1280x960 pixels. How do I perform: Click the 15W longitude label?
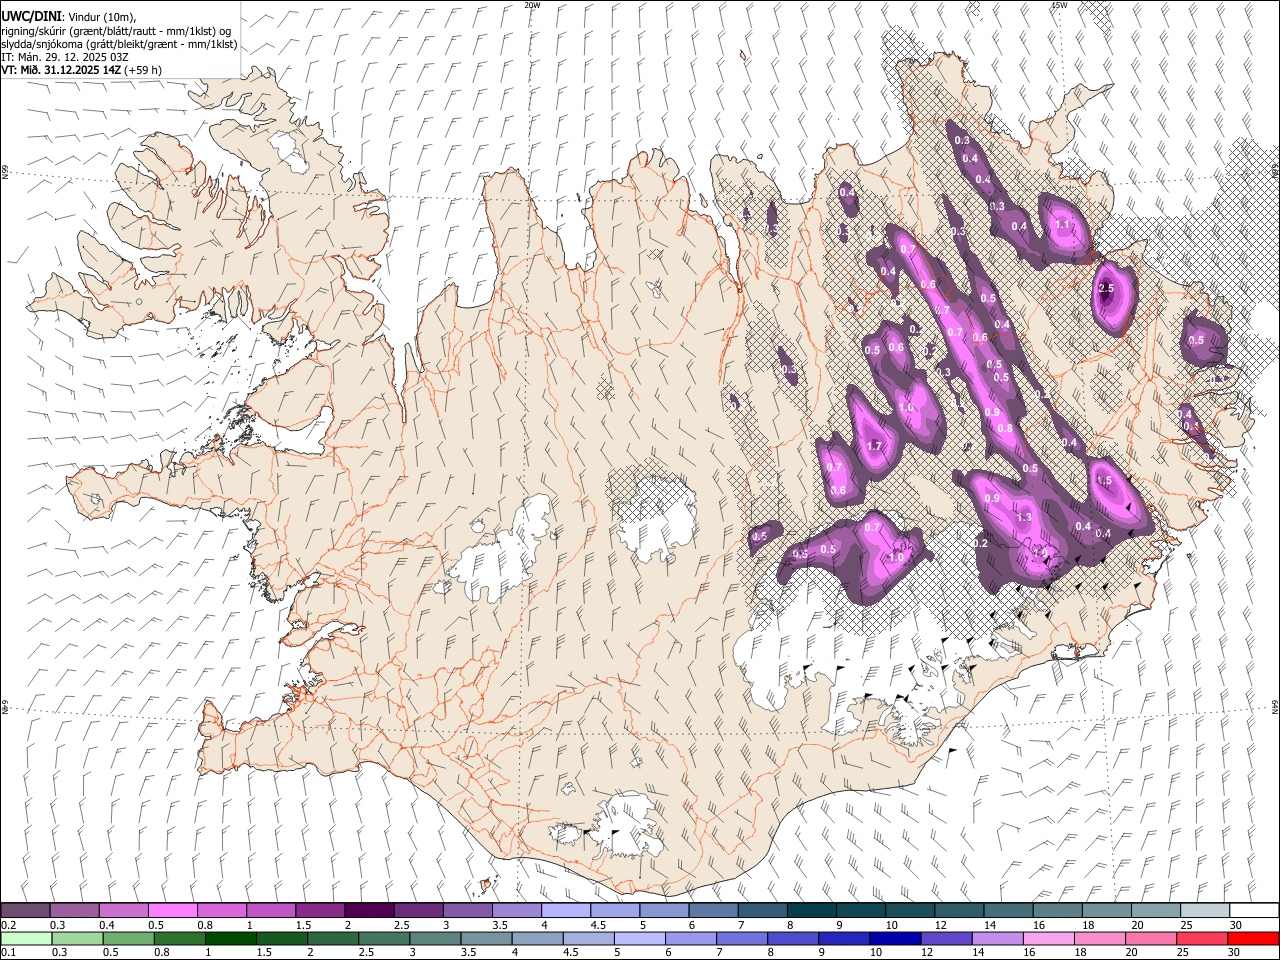(1059, 5)
